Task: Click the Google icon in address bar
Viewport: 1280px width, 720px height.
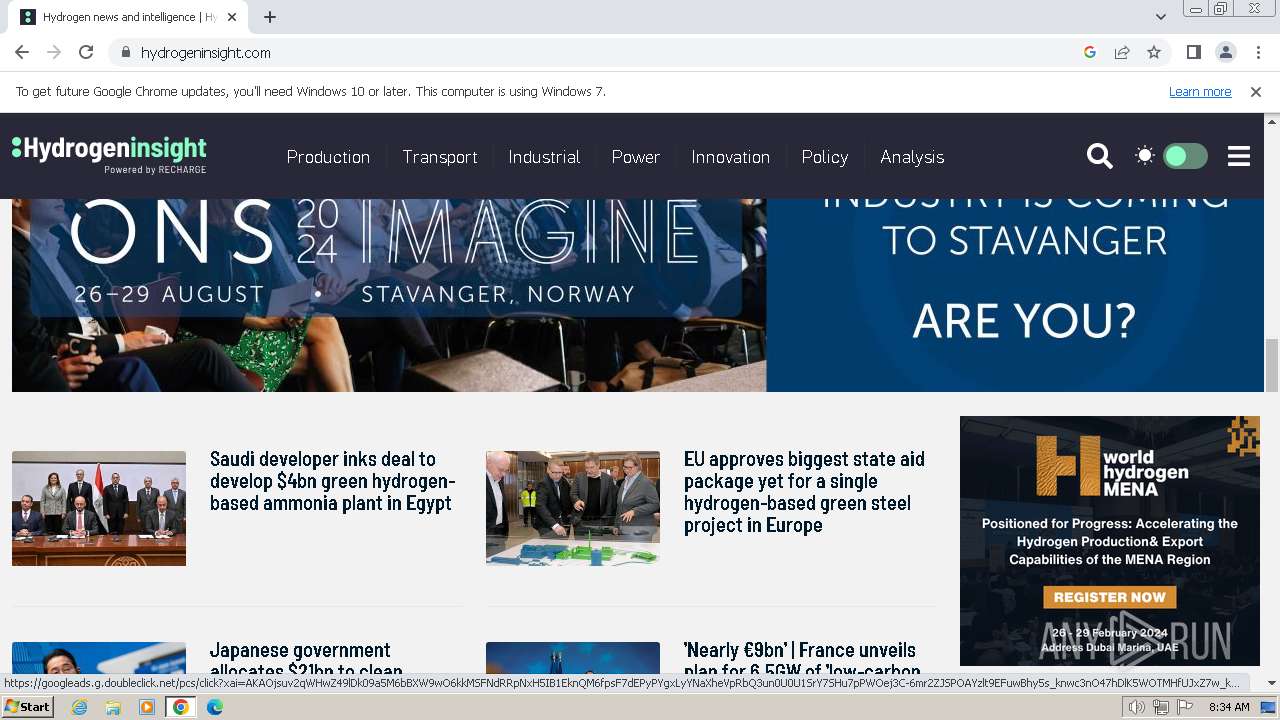Action: tap(1090, 52)
